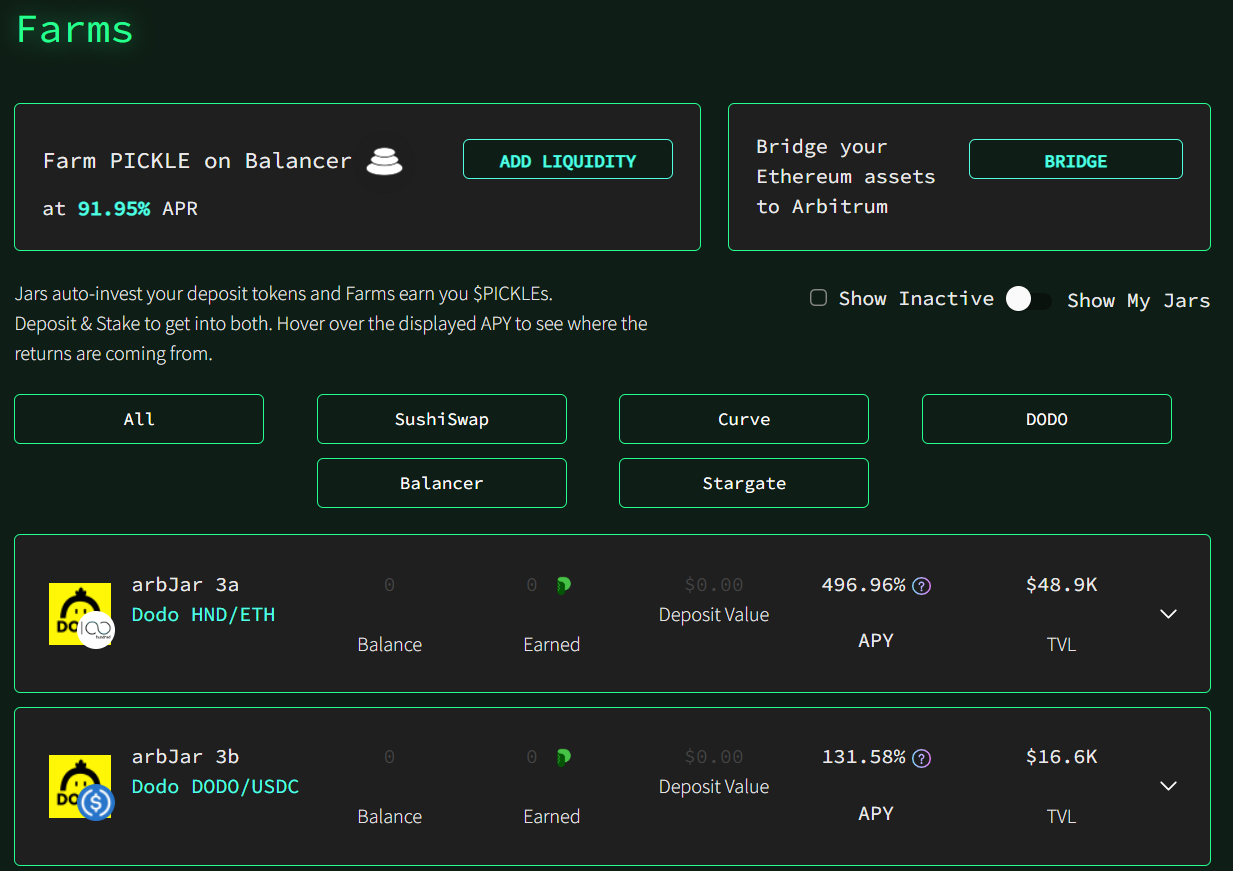
Task: Click the 496.96% APY value
Action: [863, 584]
